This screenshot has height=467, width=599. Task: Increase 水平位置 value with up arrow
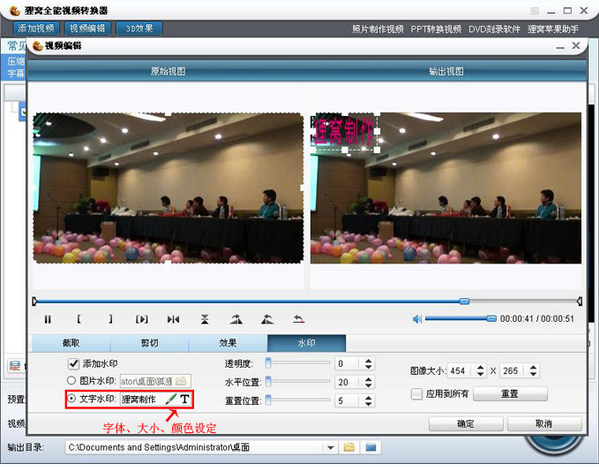[x=368, y=379]
